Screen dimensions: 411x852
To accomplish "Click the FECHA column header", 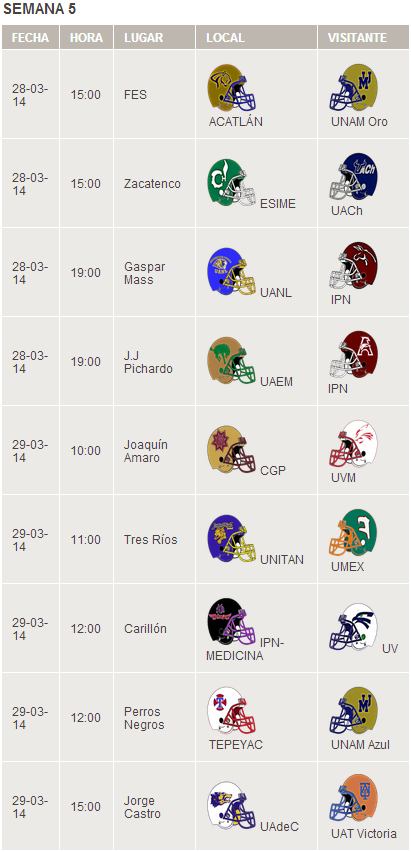I will [30, 37].
